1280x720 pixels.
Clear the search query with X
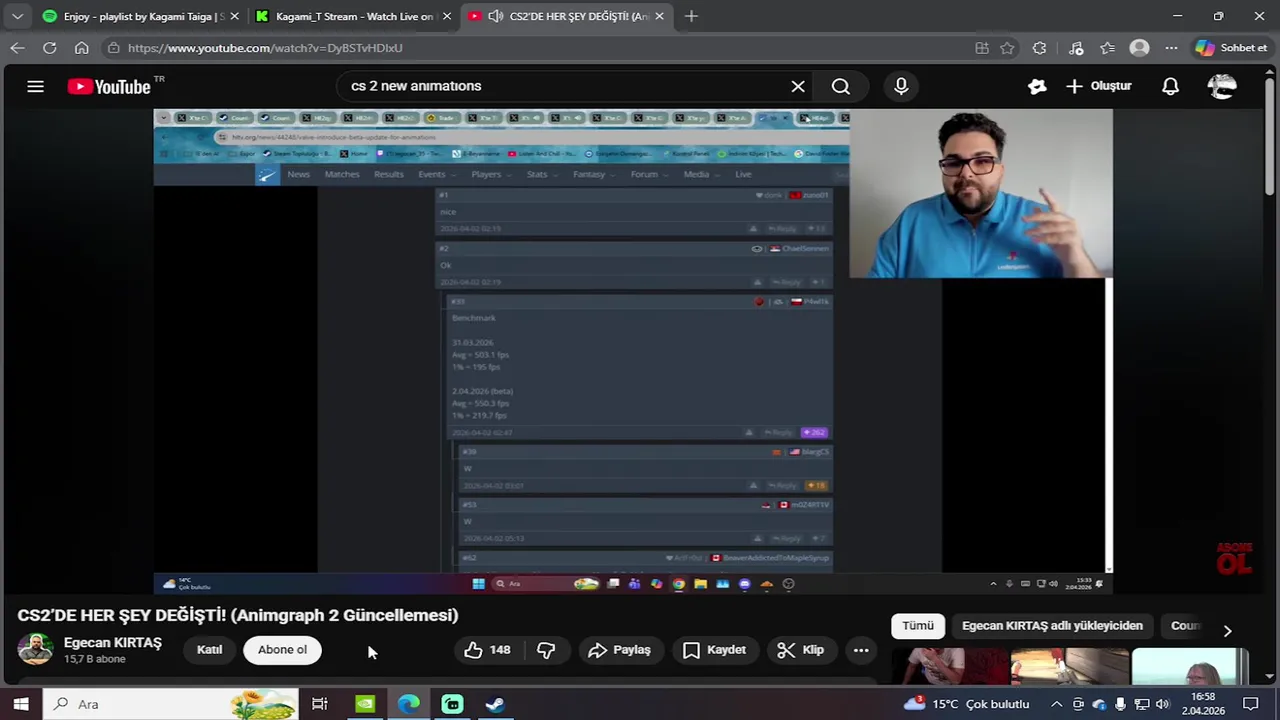point(798,86)
